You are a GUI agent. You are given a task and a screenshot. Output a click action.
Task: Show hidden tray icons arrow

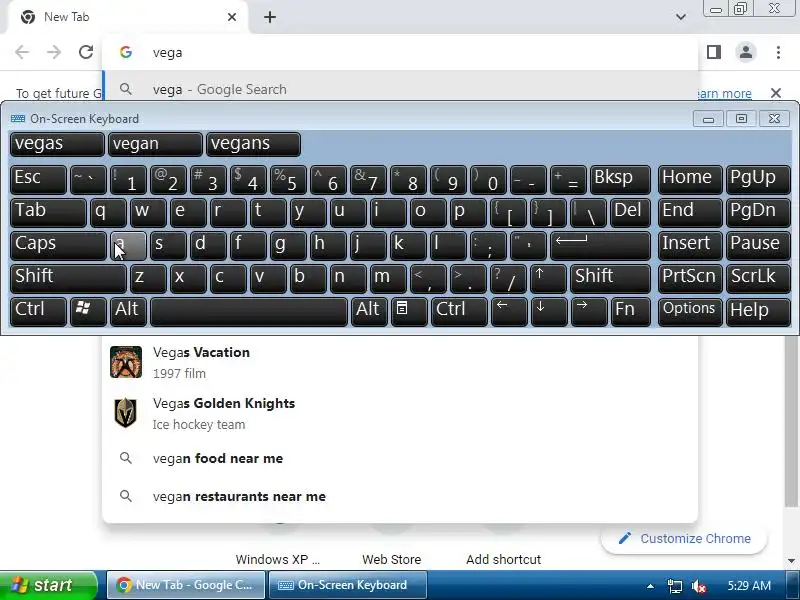tap(650, 586)
